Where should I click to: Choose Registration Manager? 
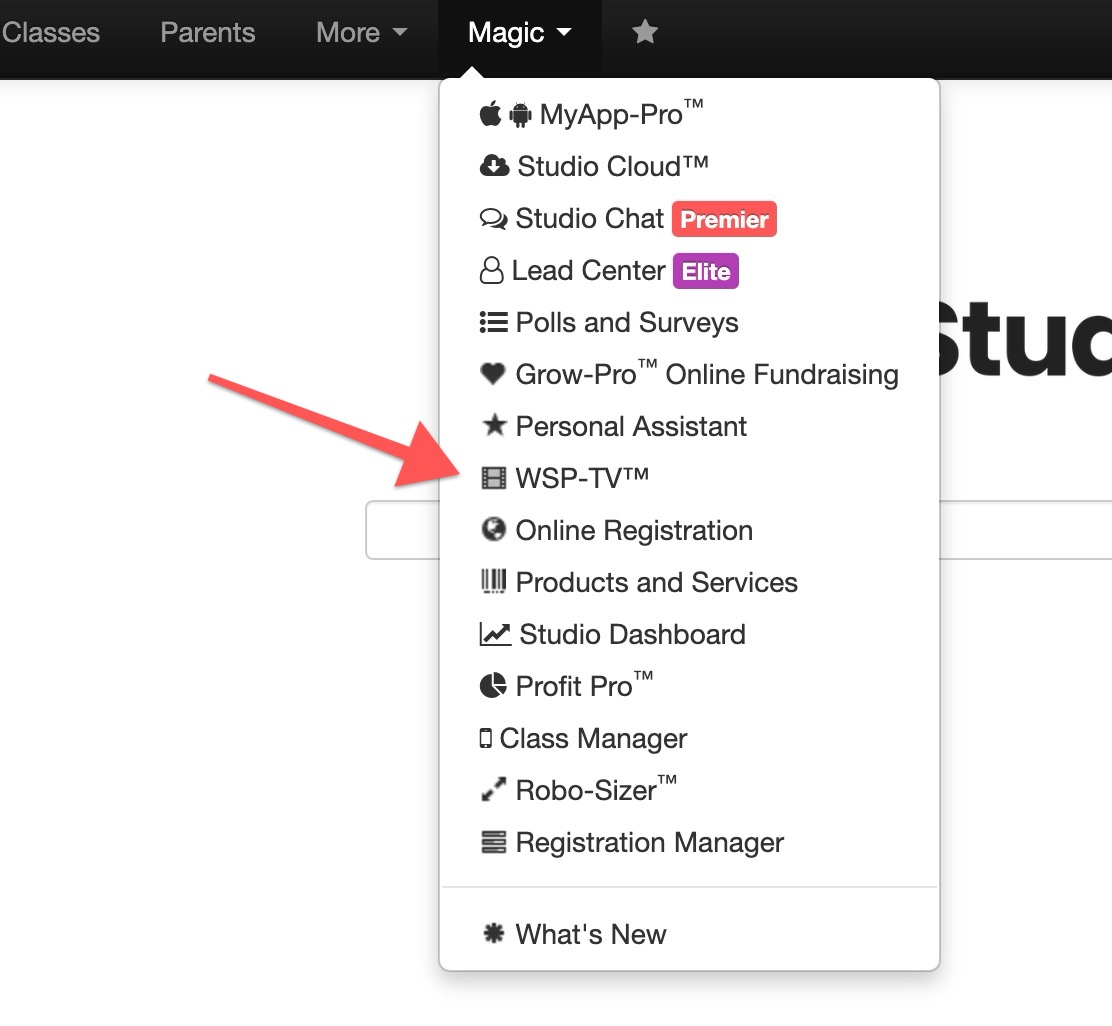tap(689, 842)
